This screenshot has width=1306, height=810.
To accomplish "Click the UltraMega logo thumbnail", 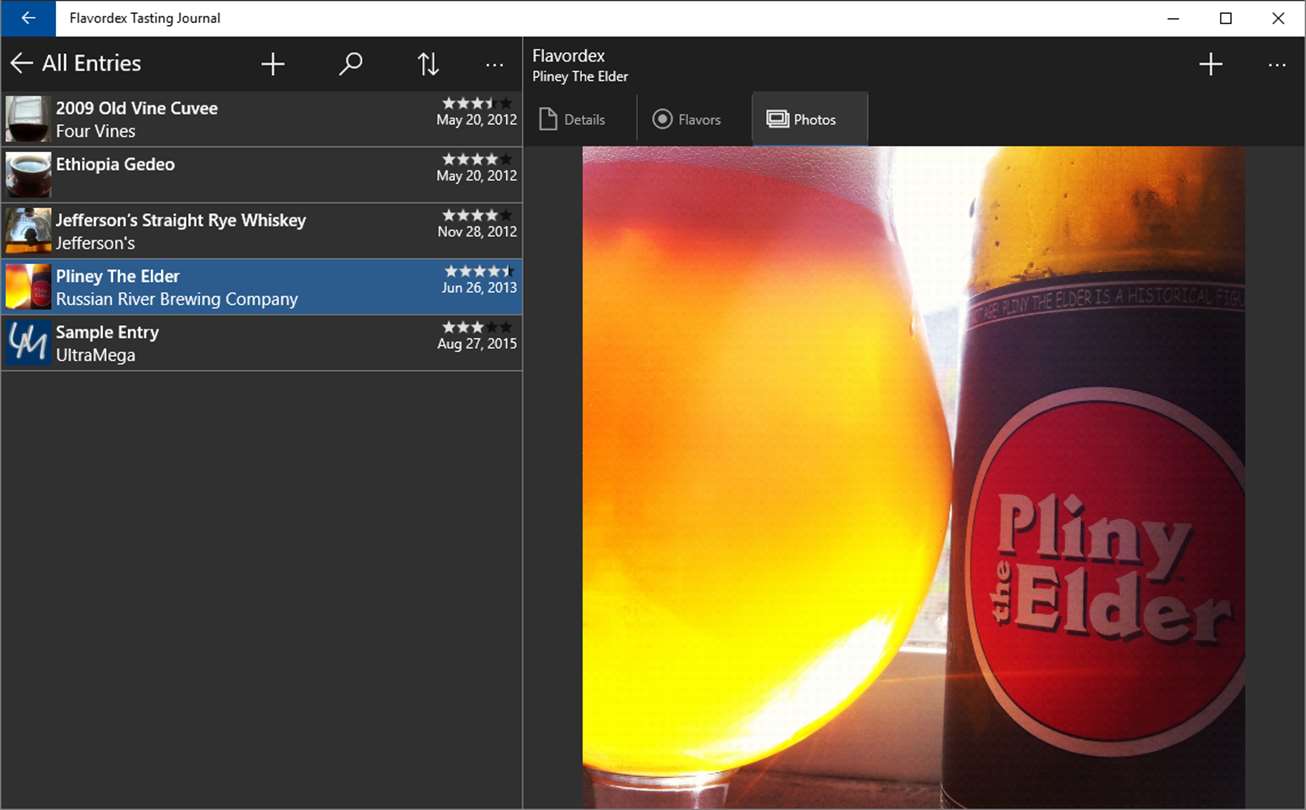I will tap(28, 343).
